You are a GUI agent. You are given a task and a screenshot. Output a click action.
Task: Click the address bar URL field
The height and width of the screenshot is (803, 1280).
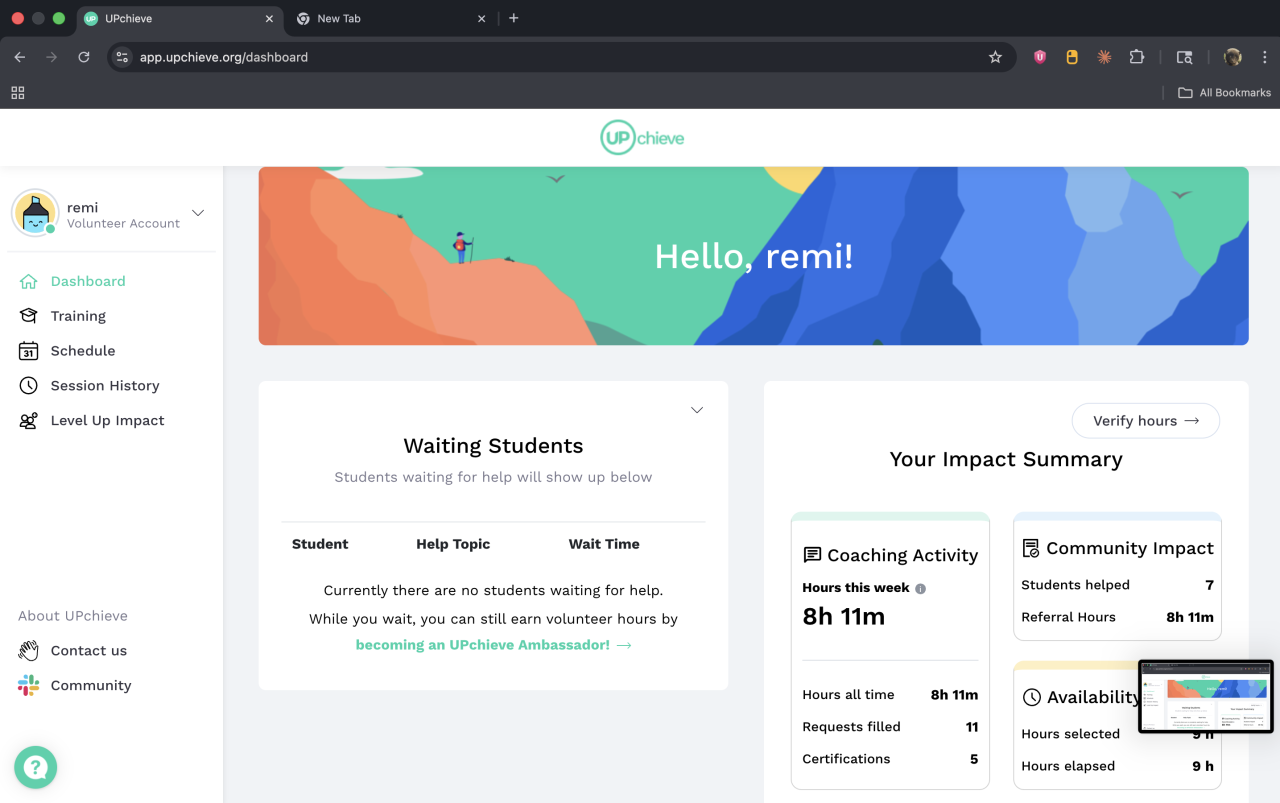pyautogui.click(x=560, y=57)
